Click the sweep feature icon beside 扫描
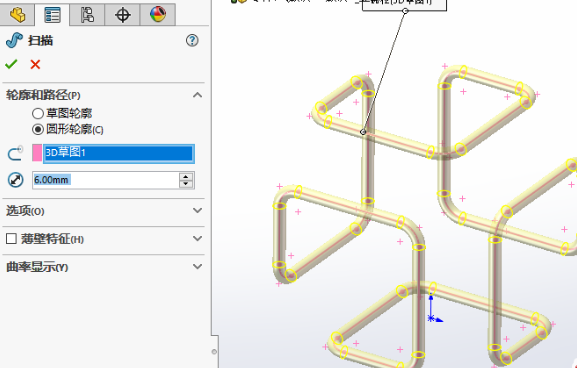 pyautogui.click(x=14, y=40)
